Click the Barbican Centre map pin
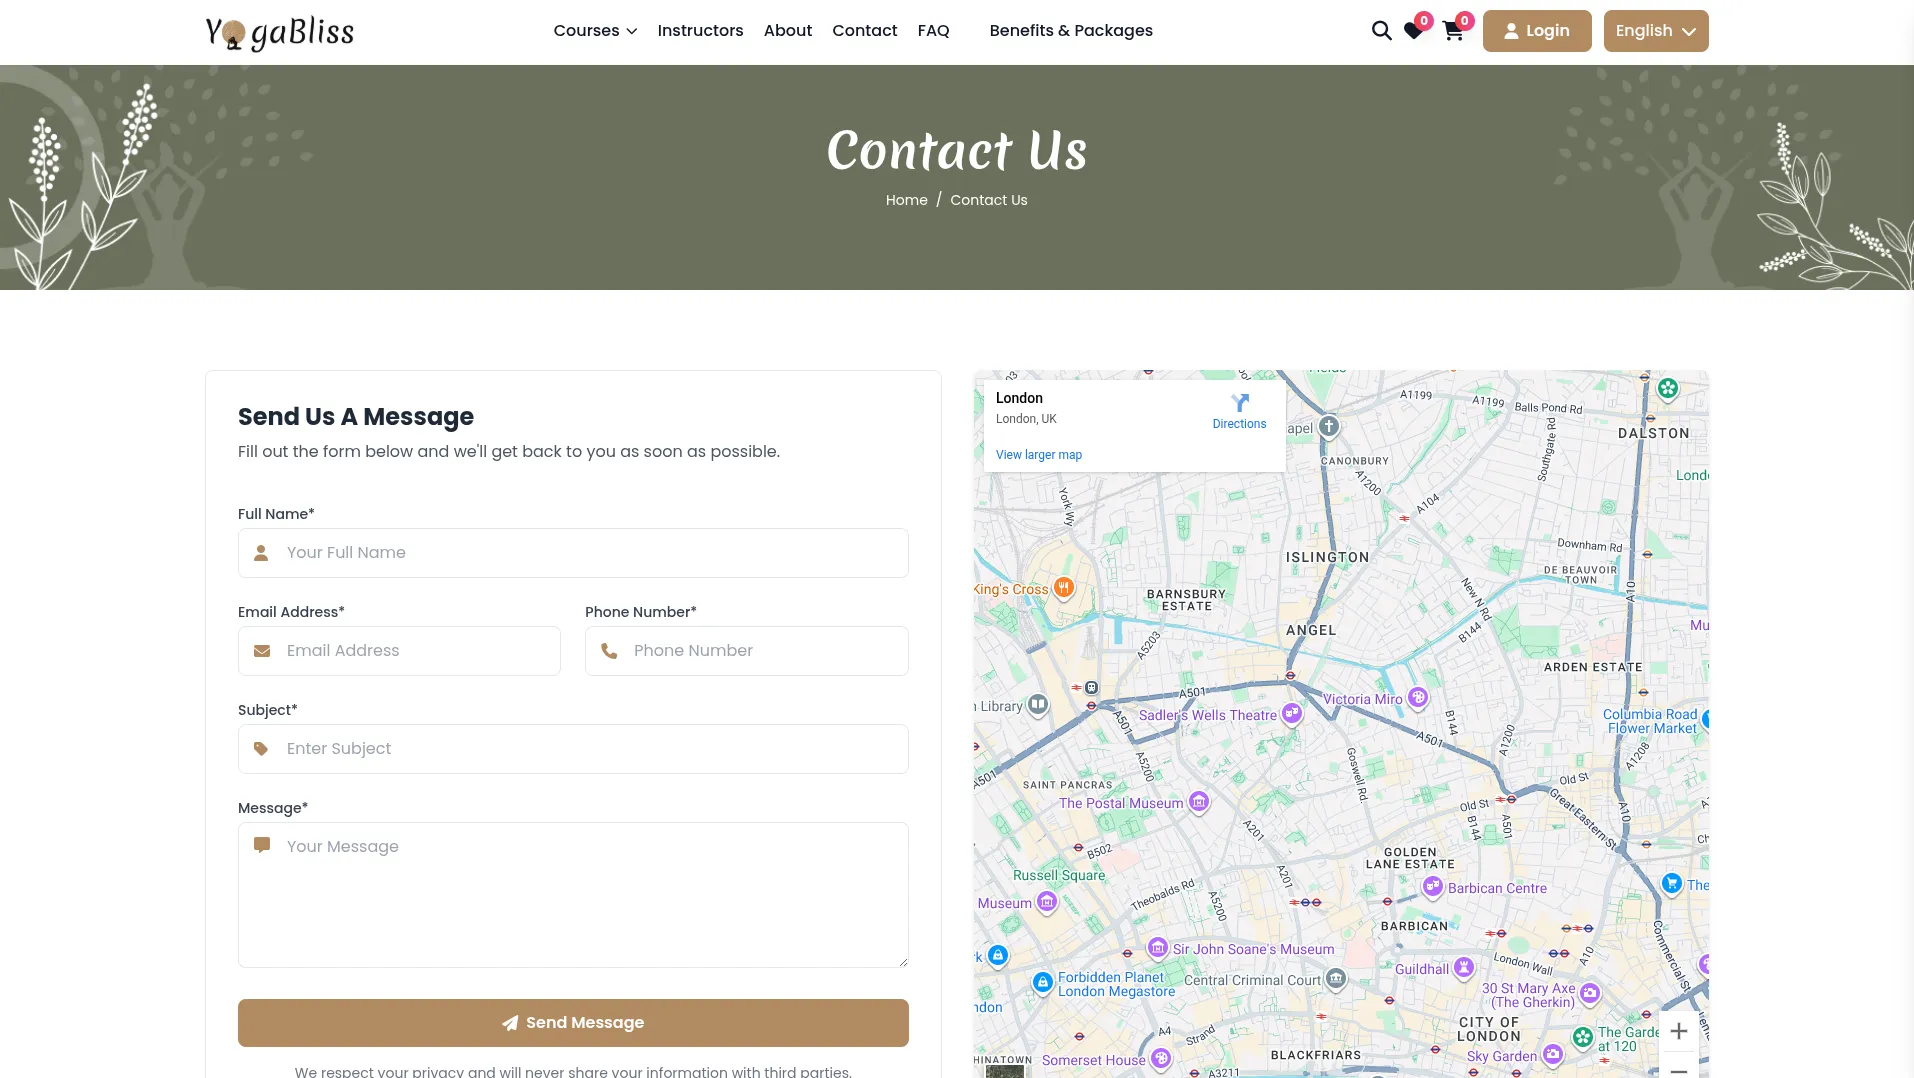 click(1433, 887)
